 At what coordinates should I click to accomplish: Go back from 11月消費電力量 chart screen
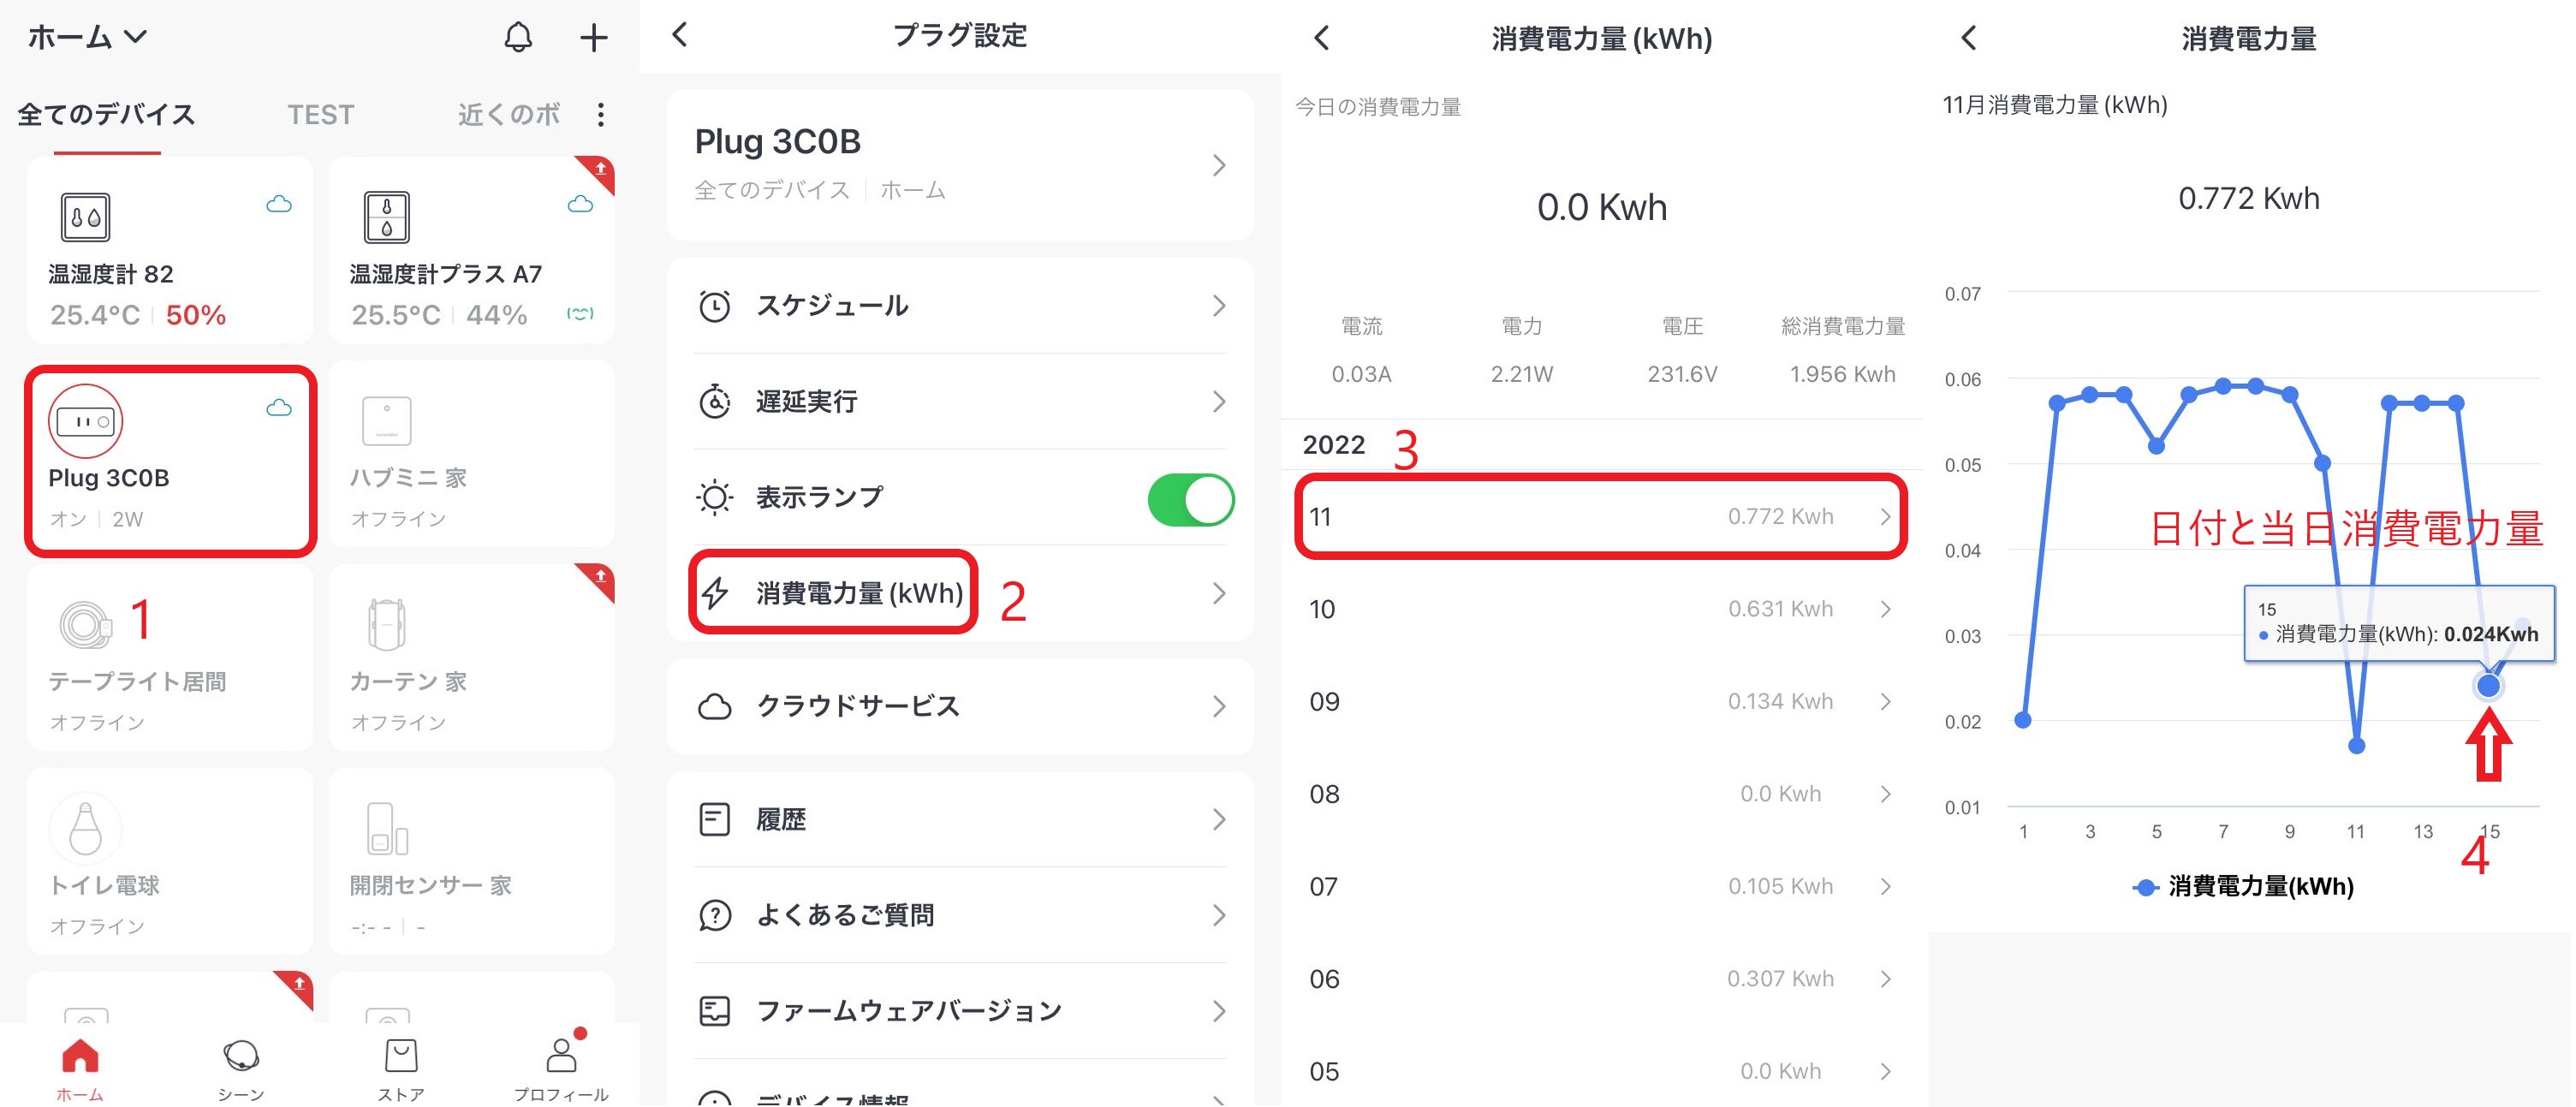point(1968,38)
